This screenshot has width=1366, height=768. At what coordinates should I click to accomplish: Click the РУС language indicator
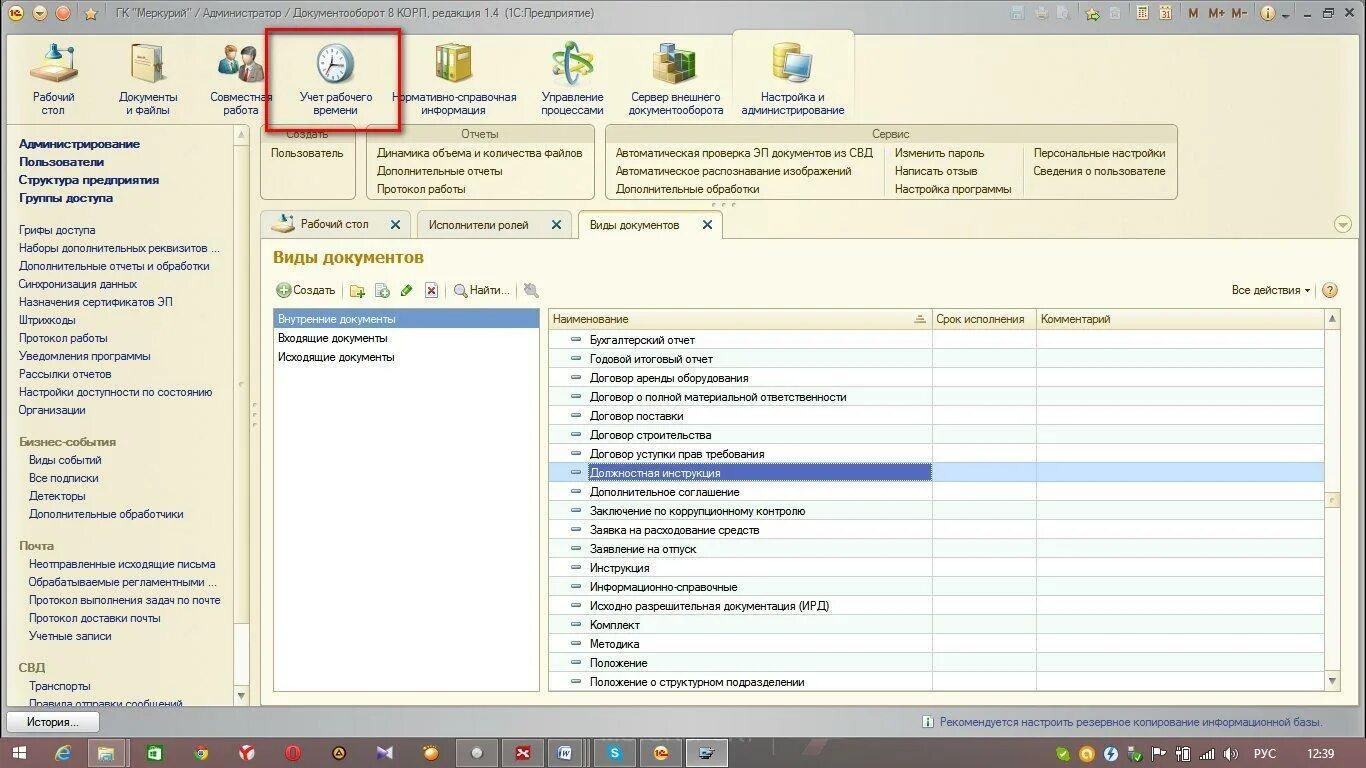pyautogui.click(x=1264, y=753)
